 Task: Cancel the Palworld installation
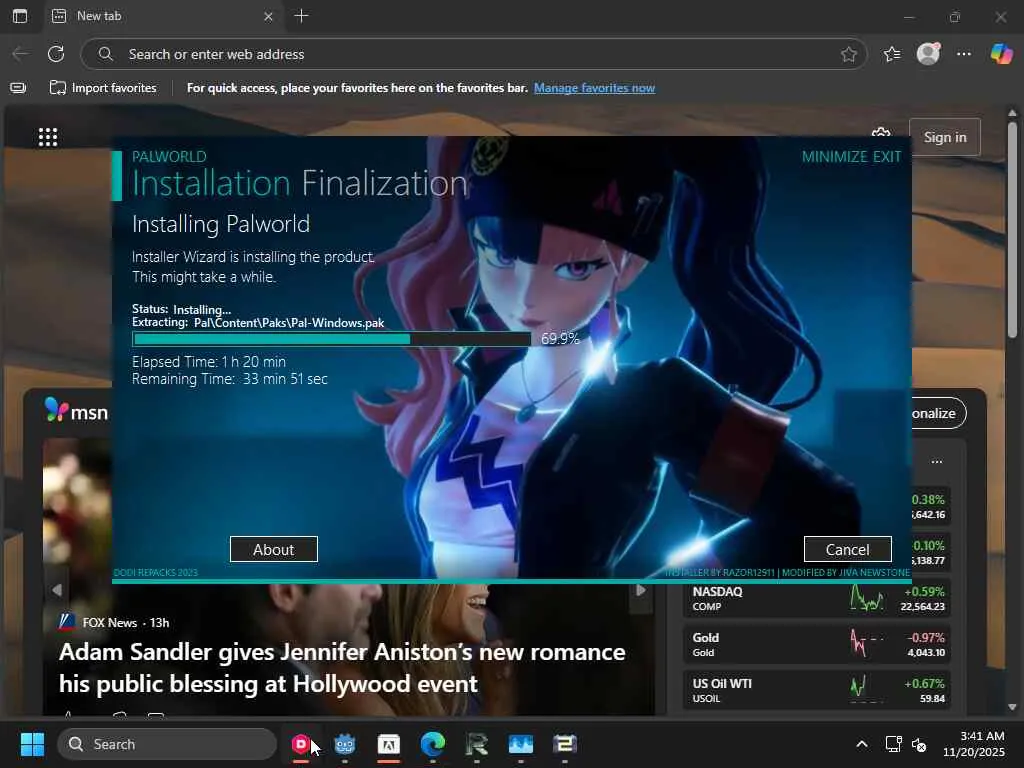(848, 549)
